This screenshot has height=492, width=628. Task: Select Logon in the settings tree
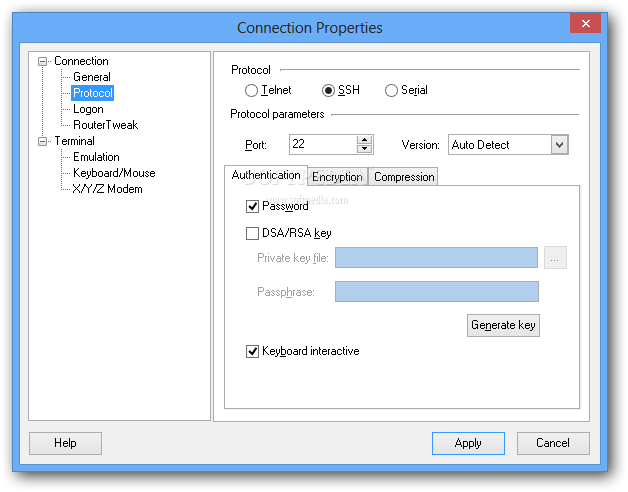(x=88, y=109)
